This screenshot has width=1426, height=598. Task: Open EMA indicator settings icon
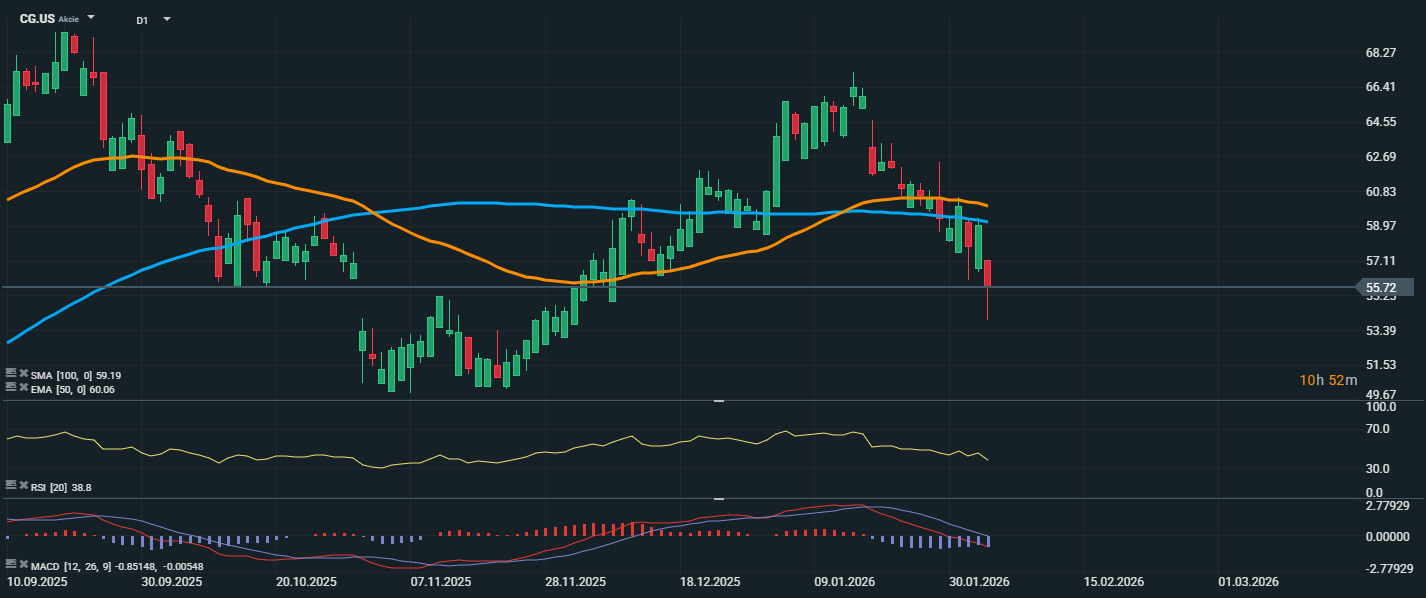(x=11, y=388)
